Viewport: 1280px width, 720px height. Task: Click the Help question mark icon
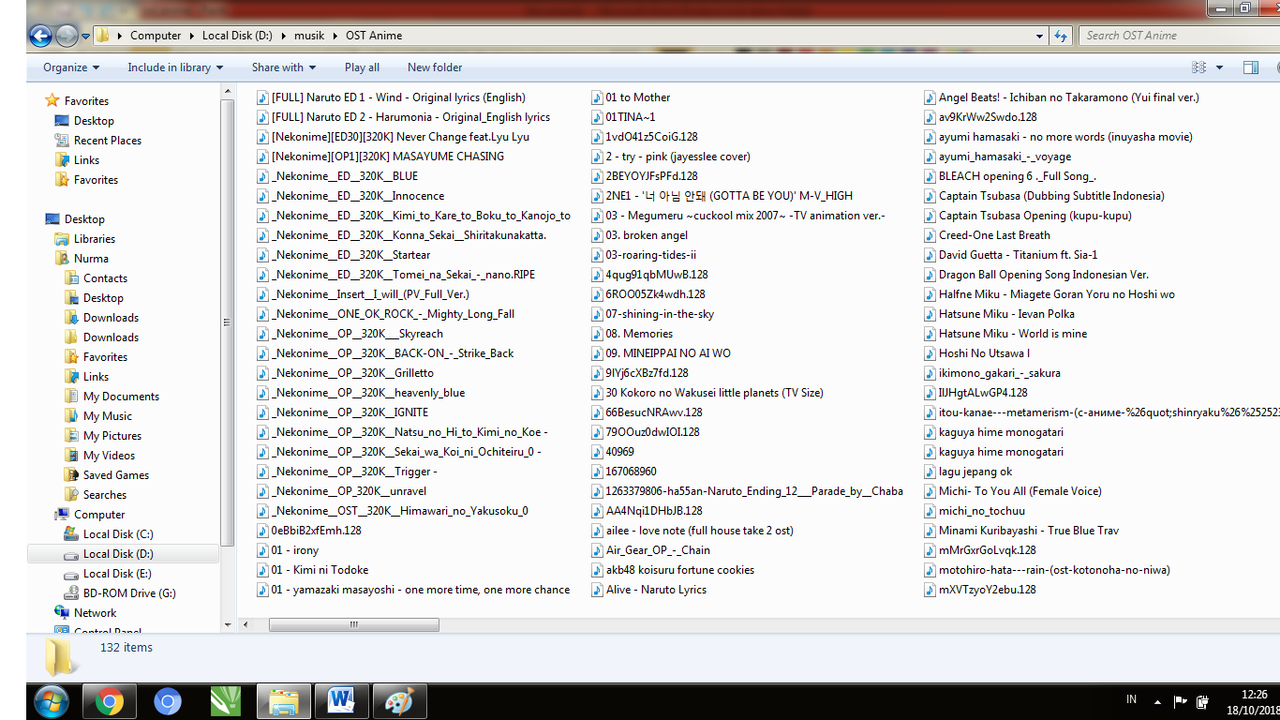(1279, 67)
